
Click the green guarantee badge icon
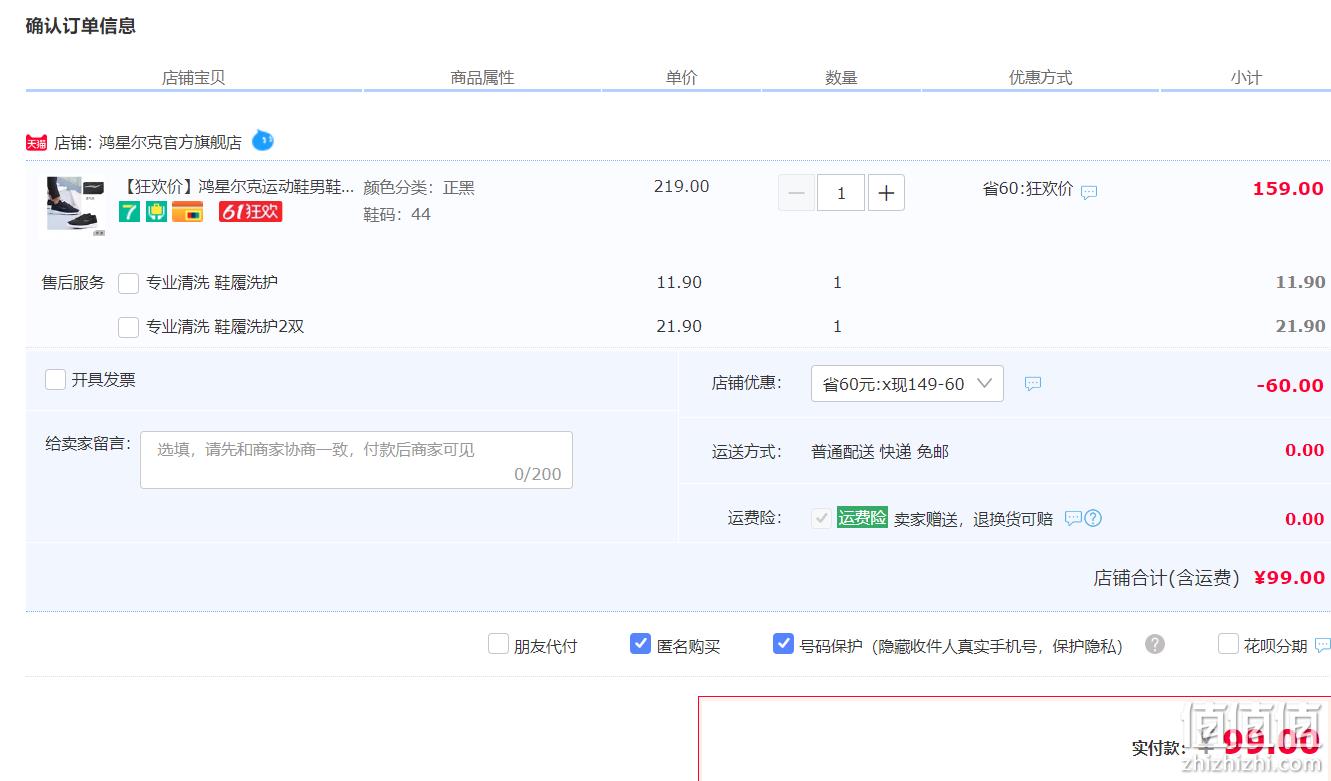[x=157, y=211]
